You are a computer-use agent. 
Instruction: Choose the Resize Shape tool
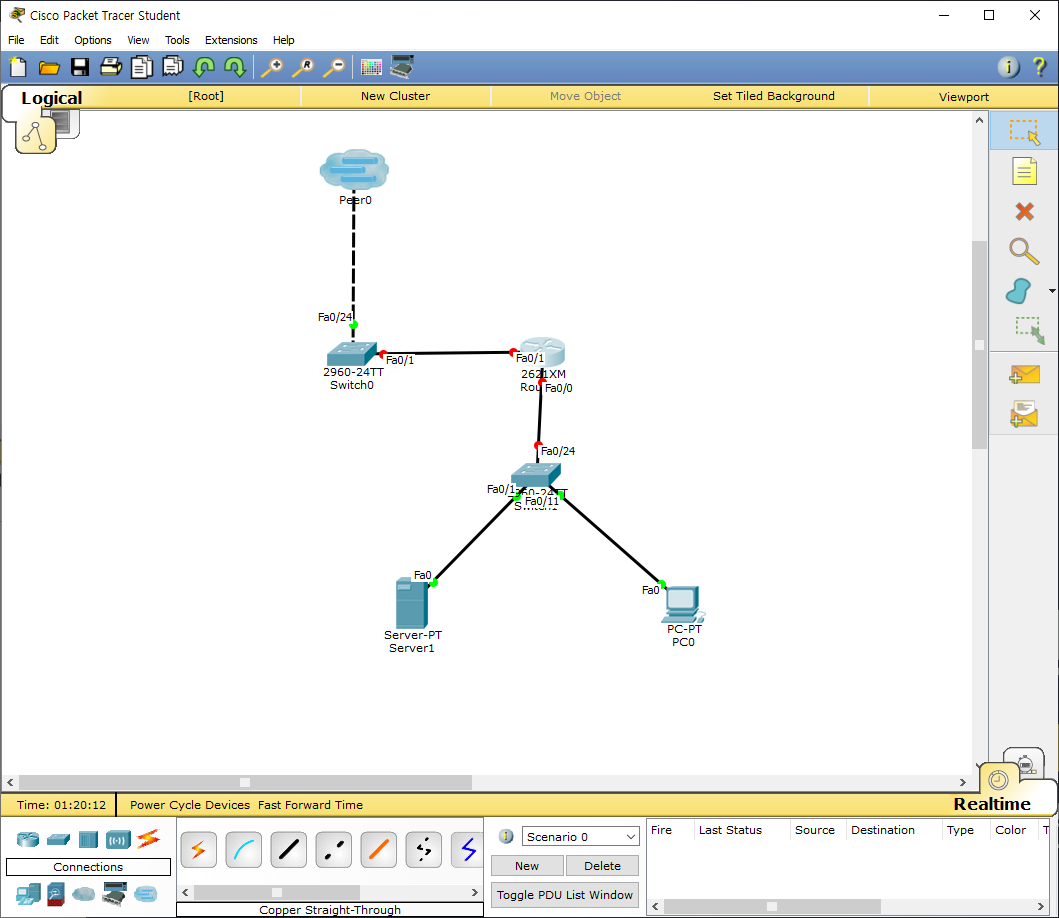[x=1030, y=330]
